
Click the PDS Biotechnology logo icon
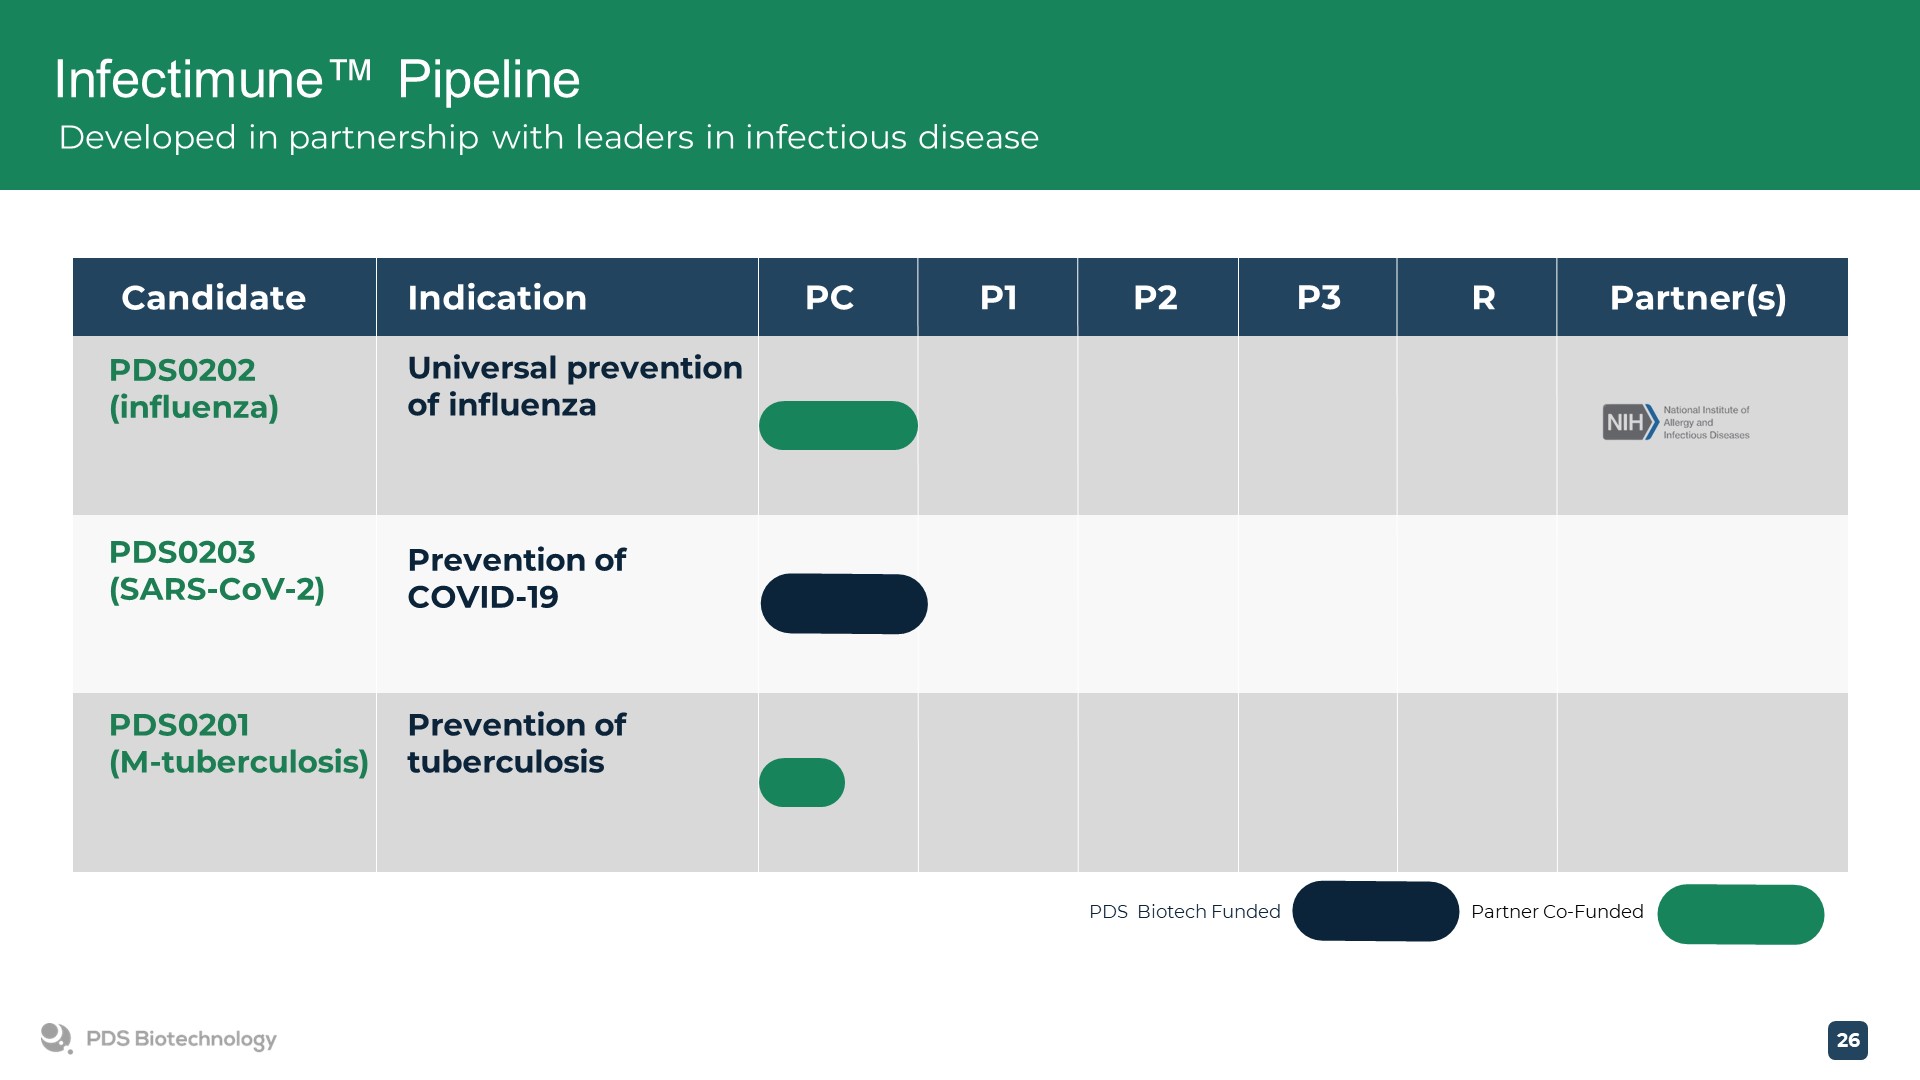(56, 1038)
